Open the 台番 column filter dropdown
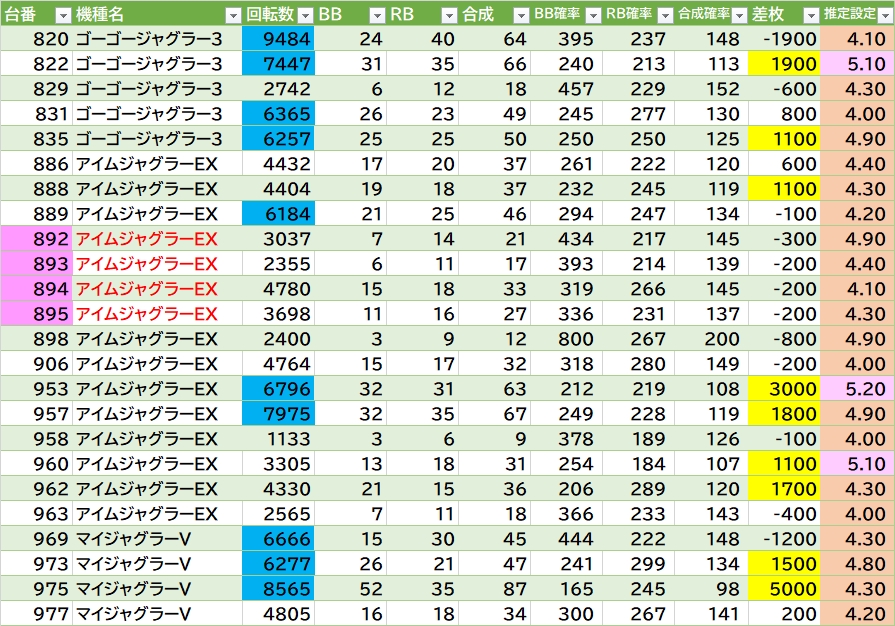The height and width of the screenshot is (626, 895). (63, 15)
